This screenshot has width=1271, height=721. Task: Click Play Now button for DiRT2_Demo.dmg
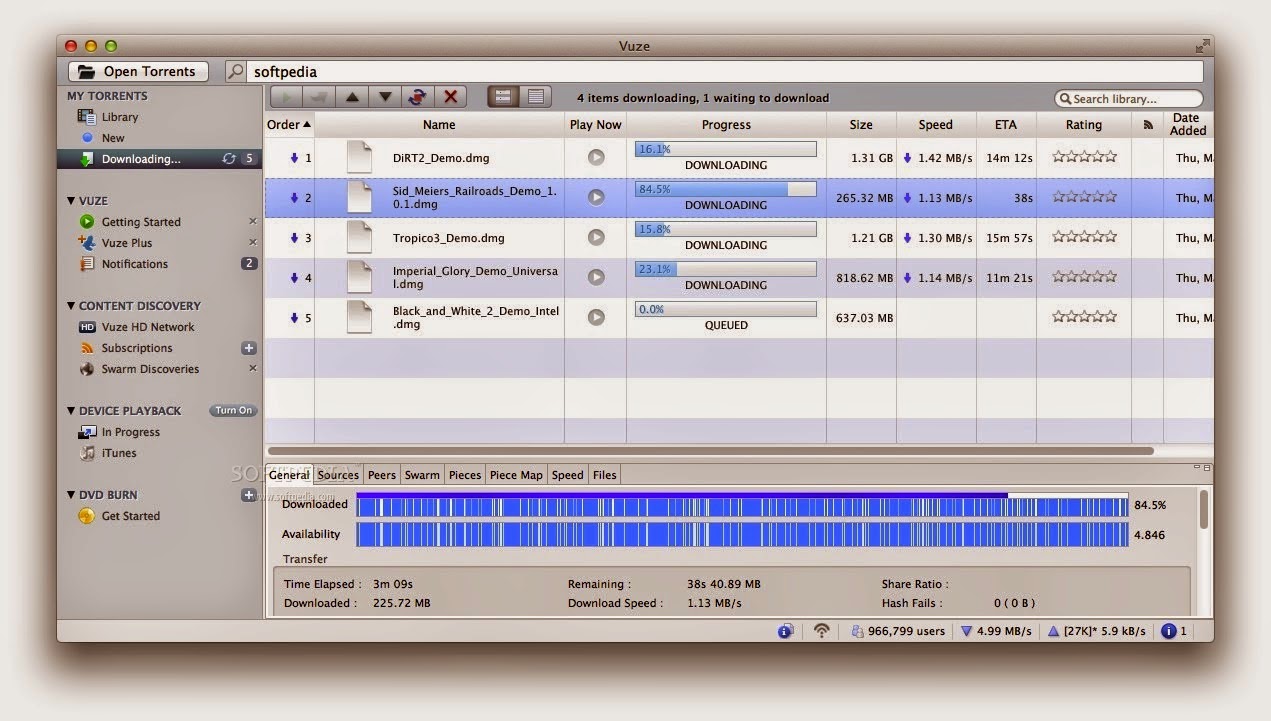click(x=596, y=157)
